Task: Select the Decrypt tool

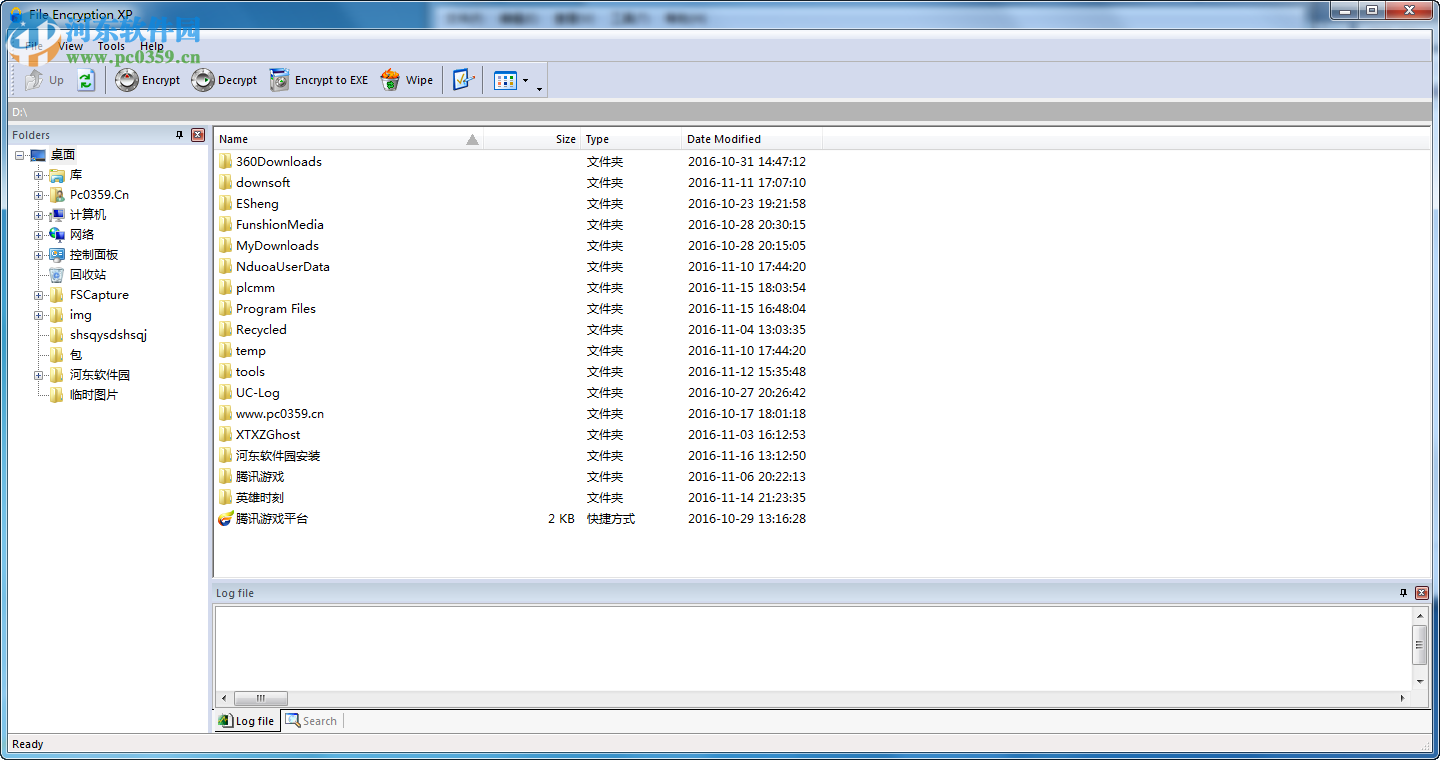Action: [x=224, y=80]
